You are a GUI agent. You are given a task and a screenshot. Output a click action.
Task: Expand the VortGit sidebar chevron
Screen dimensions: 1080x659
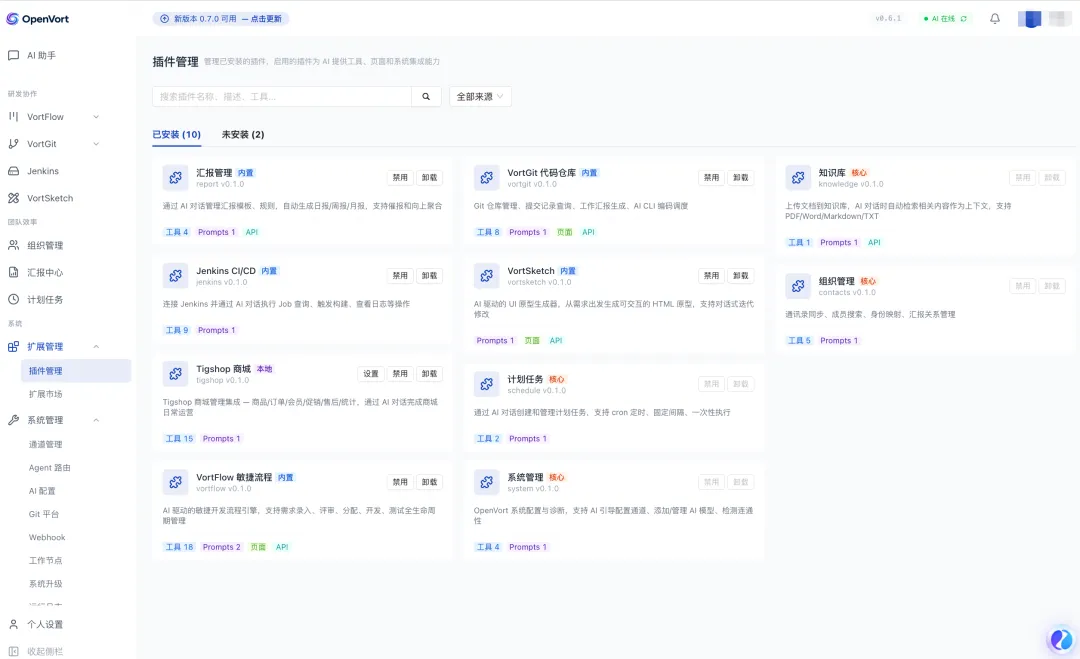pyautogui.click(x=96, y=143)
